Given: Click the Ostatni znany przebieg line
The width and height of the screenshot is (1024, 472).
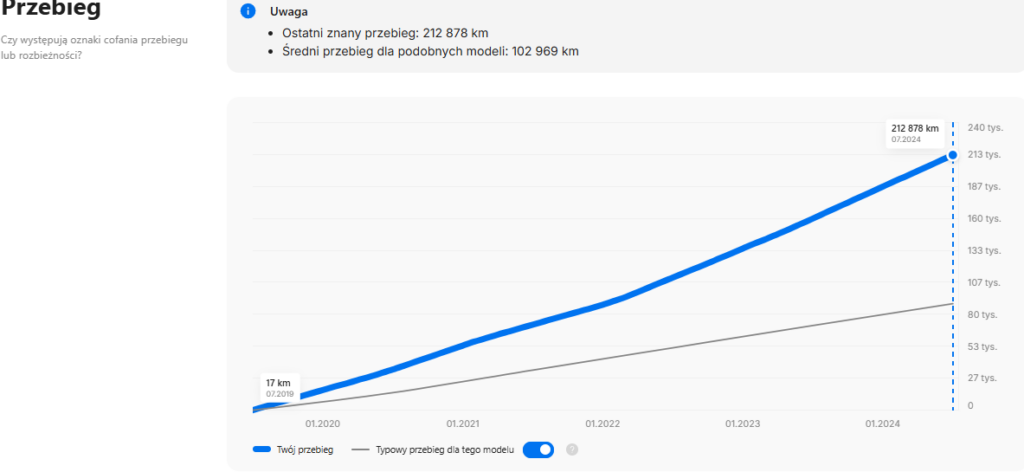Looking at the screenshot, I should tap(385, 33).
